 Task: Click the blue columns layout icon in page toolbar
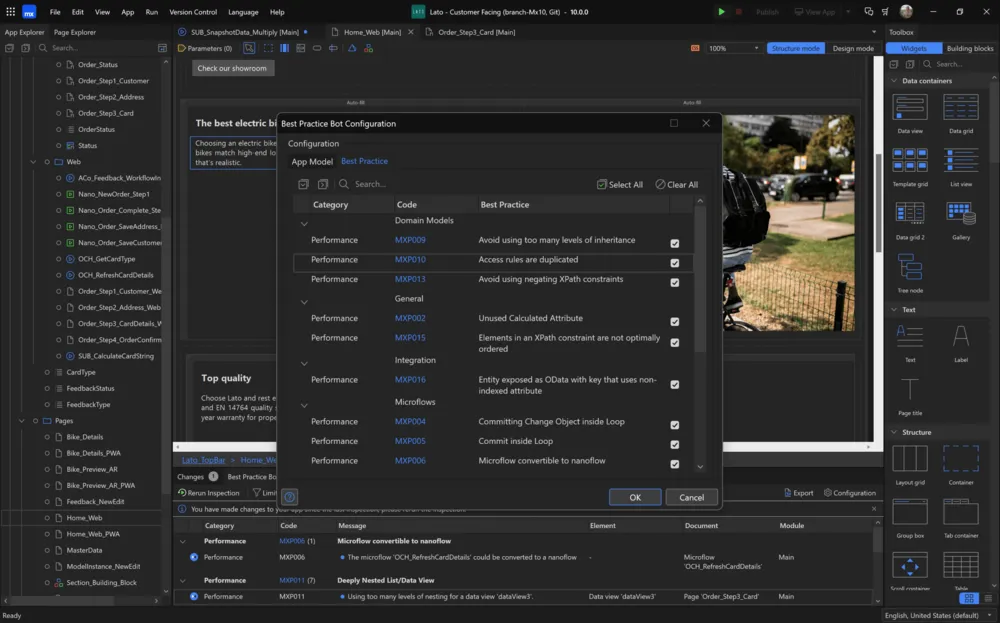[x=284, y=48]
